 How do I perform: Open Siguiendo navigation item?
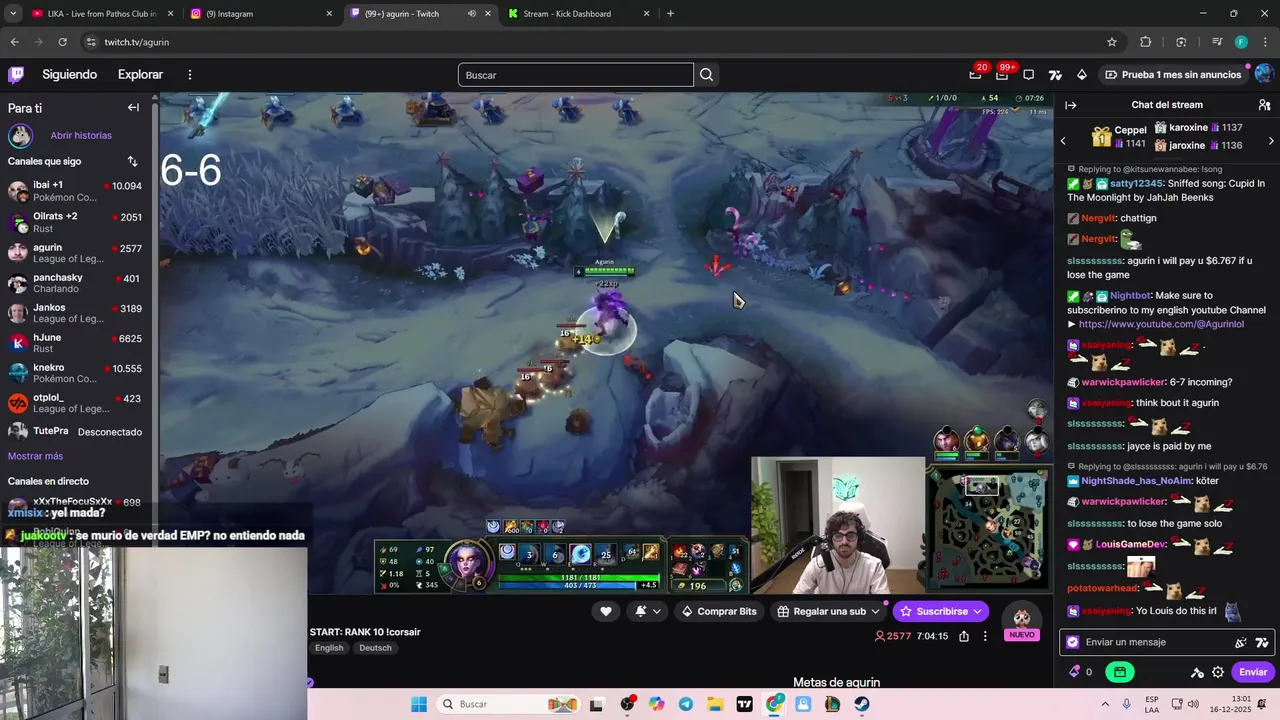click(x=69, y=75)
